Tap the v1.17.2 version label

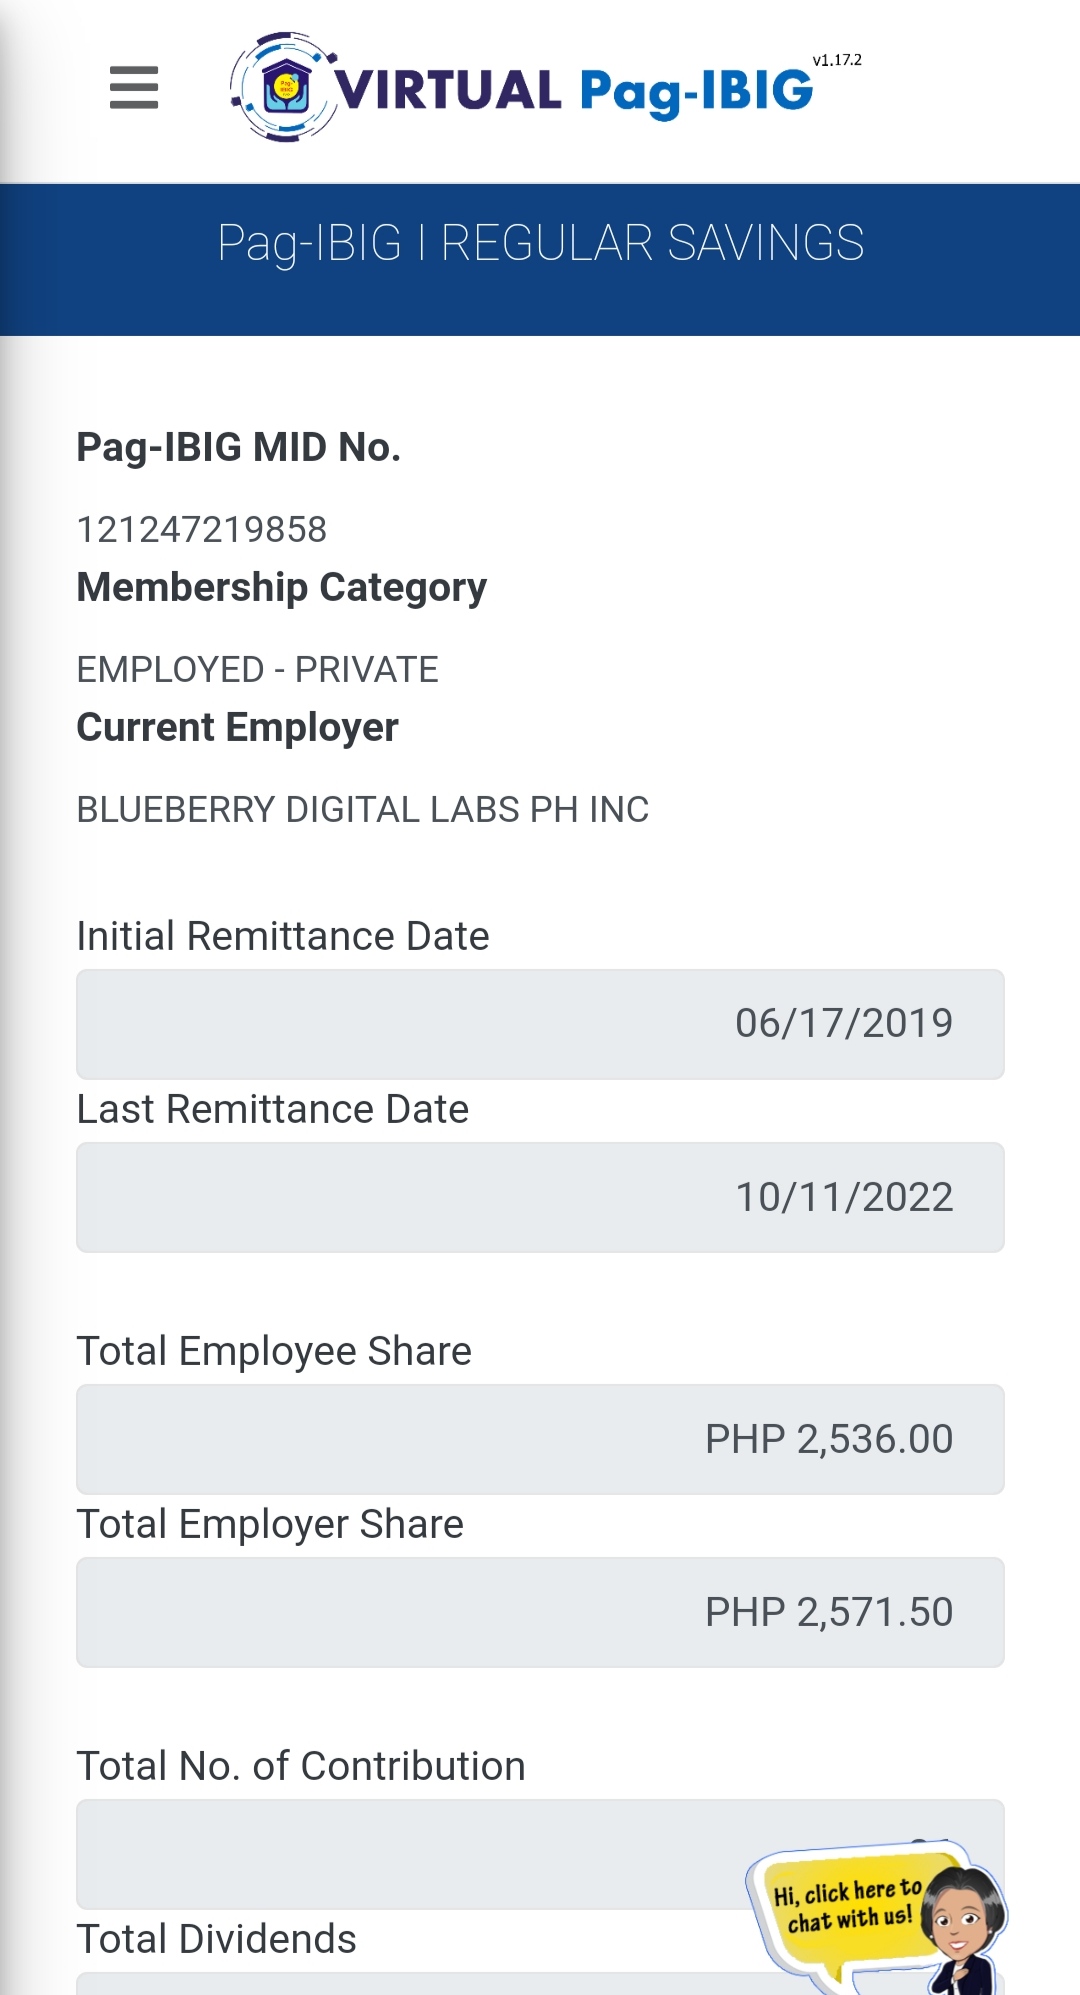[x=837, y=60]
